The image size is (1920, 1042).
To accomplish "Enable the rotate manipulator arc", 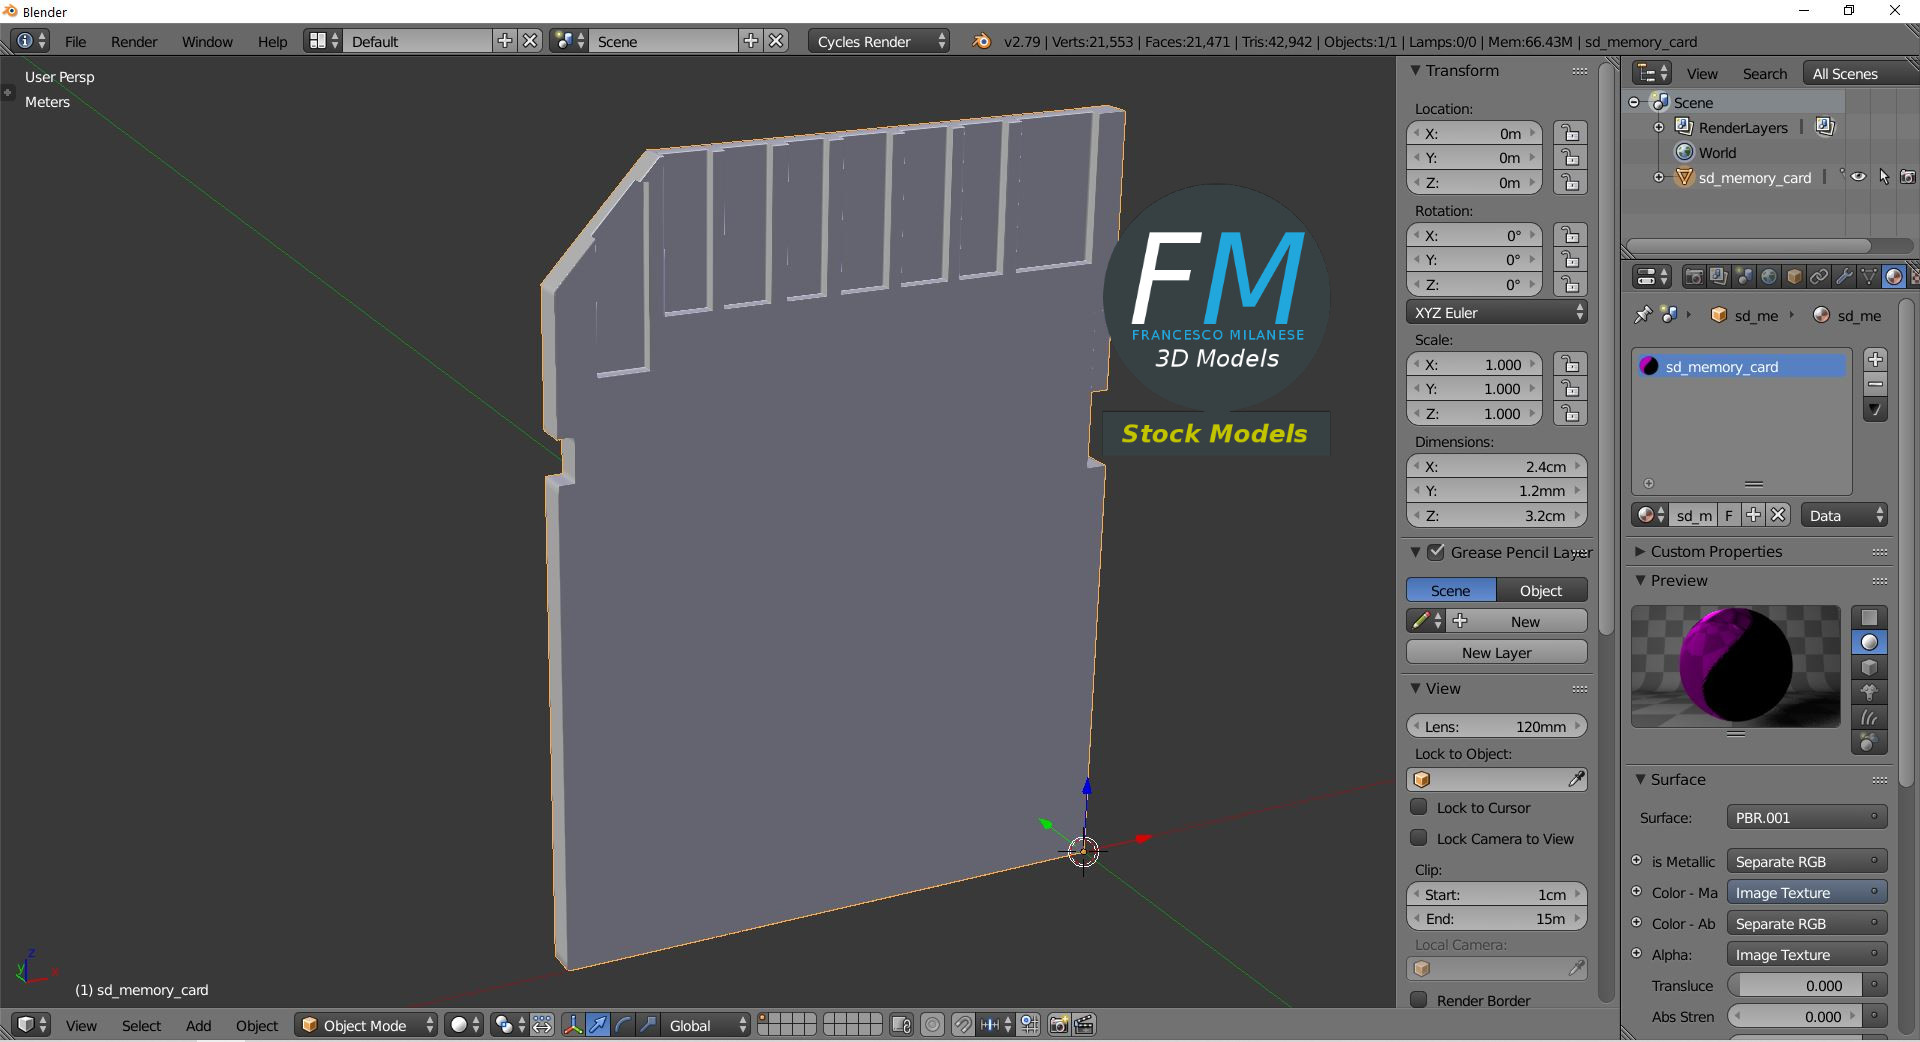I will point(623,1025).
